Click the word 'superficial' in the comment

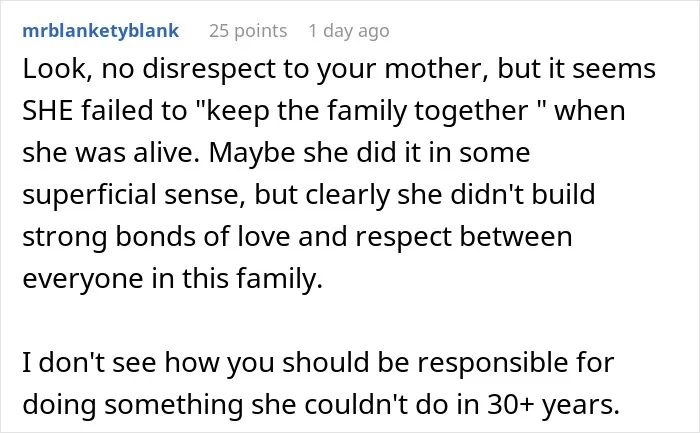tap(89, 196)
